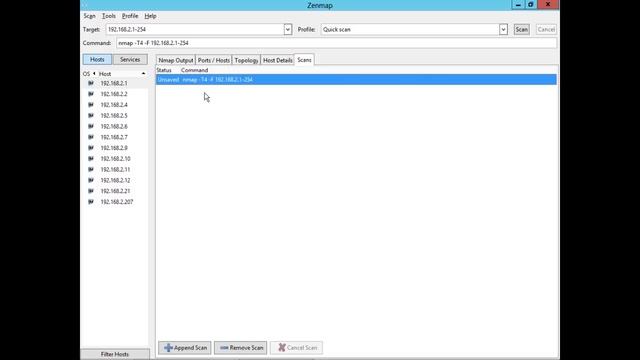
Task: Open the Help menu
Action: (x=150, y=16)
